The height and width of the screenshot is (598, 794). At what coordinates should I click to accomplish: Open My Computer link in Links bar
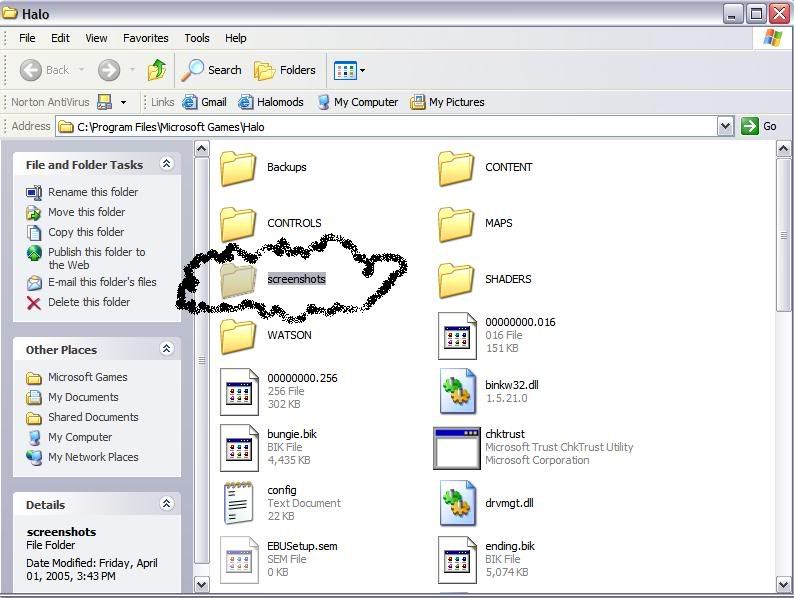[358, 102]
